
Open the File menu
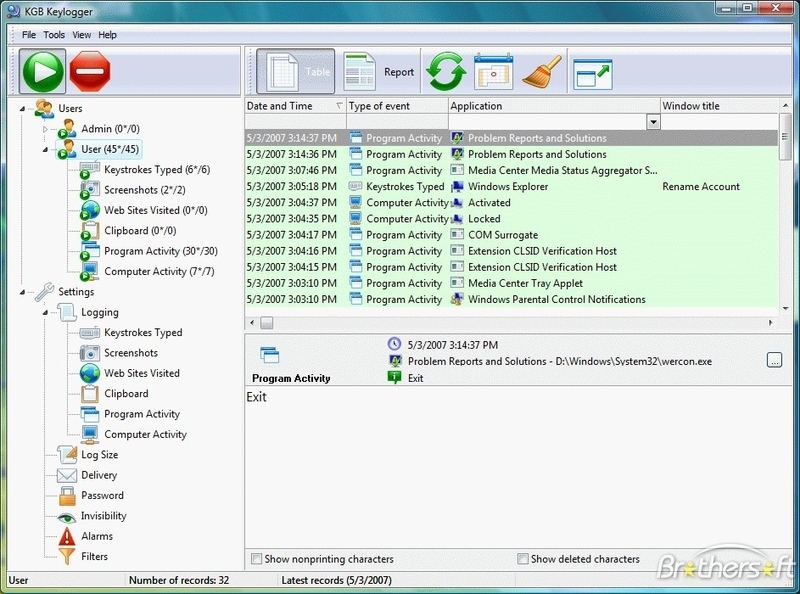29,35
